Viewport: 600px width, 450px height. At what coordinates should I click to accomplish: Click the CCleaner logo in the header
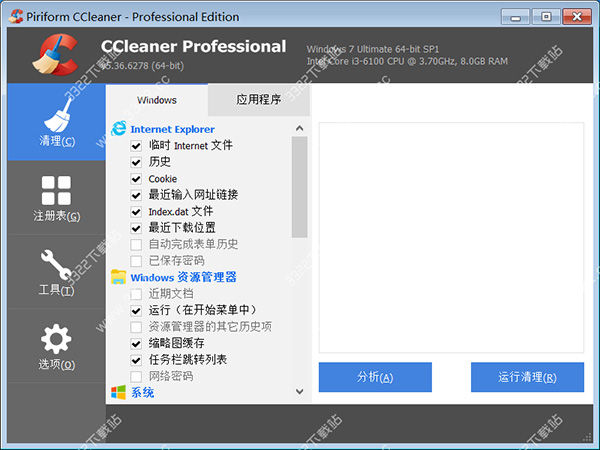[55, 54]
